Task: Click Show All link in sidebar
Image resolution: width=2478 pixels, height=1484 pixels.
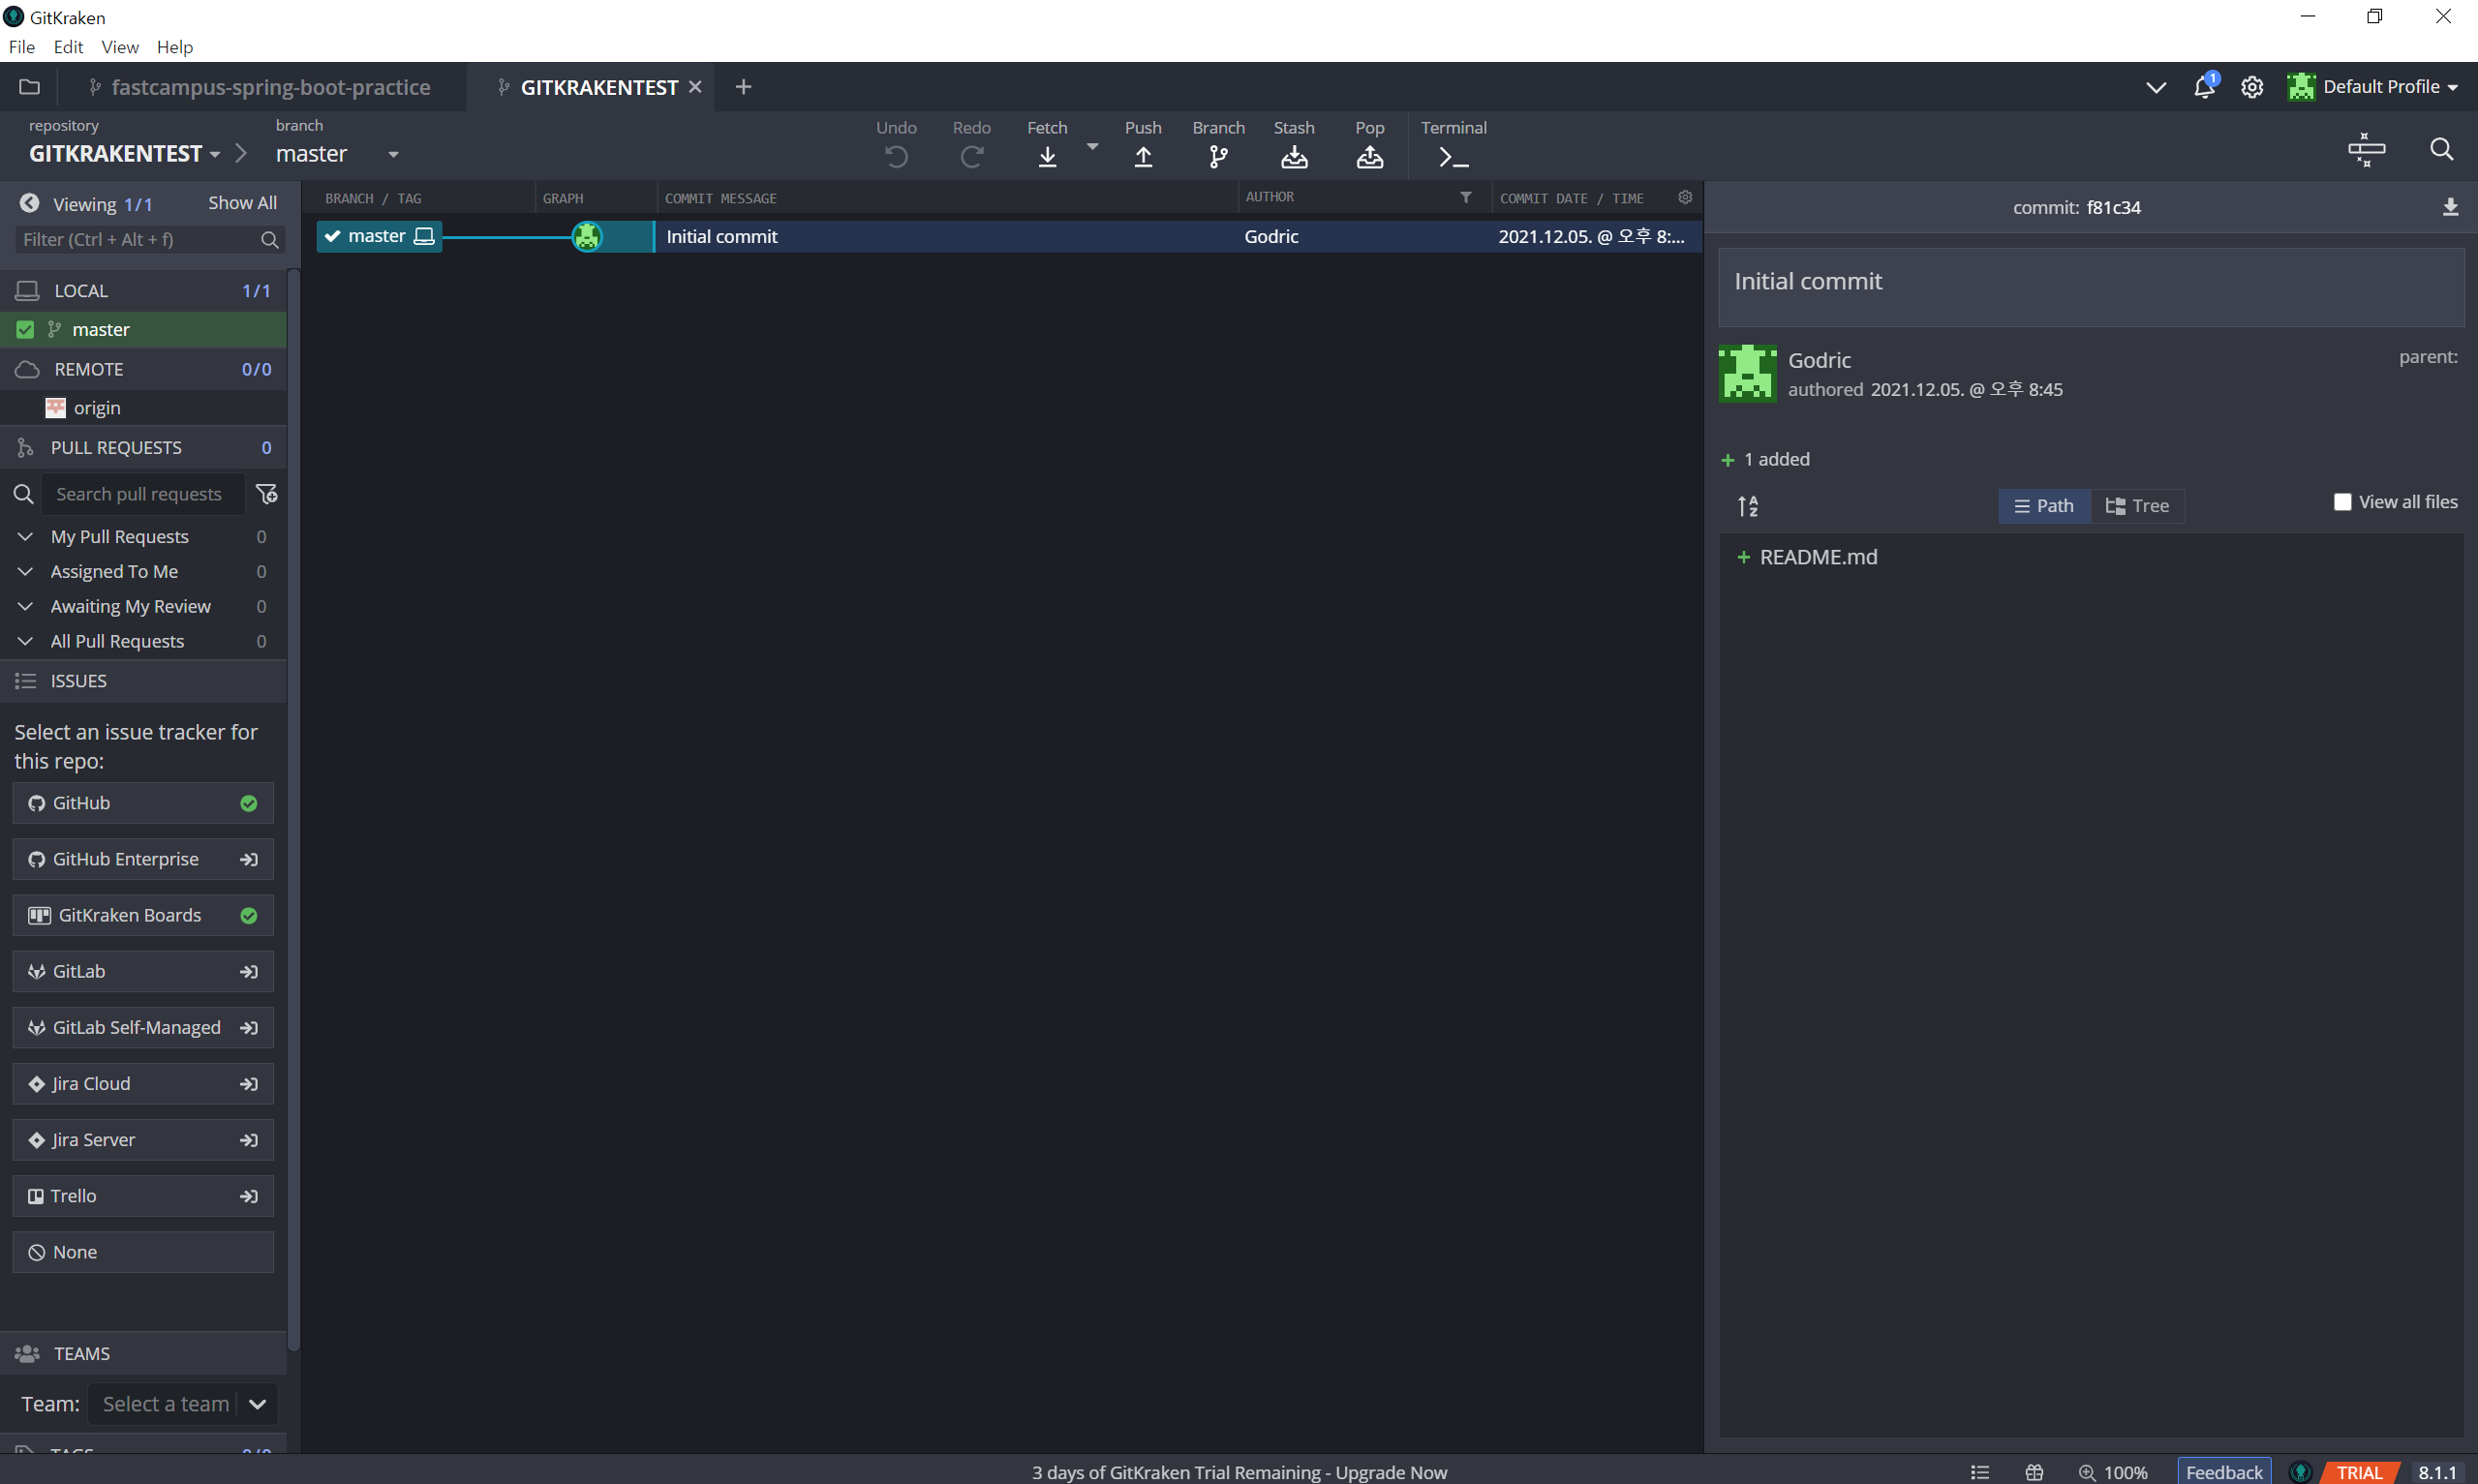Action: click(x=242, y=203)
